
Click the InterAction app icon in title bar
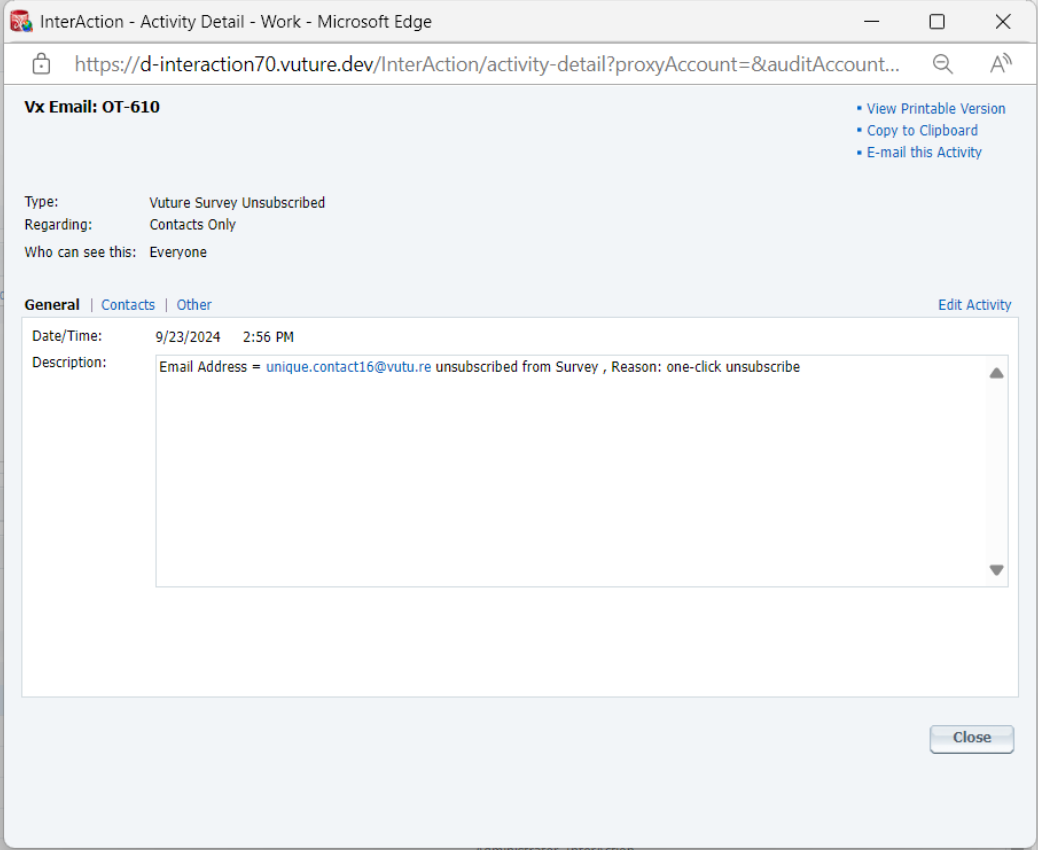point(21,21)
